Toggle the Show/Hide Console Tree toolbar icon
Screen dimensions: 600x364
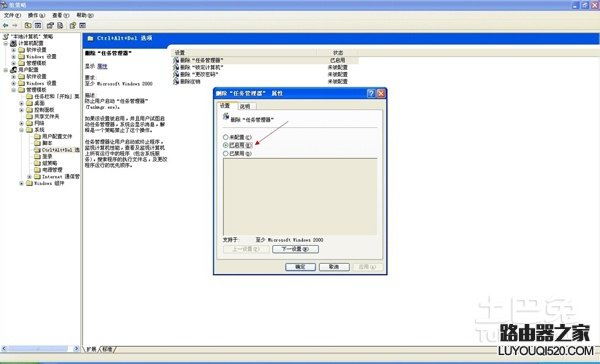pos(38,25)
